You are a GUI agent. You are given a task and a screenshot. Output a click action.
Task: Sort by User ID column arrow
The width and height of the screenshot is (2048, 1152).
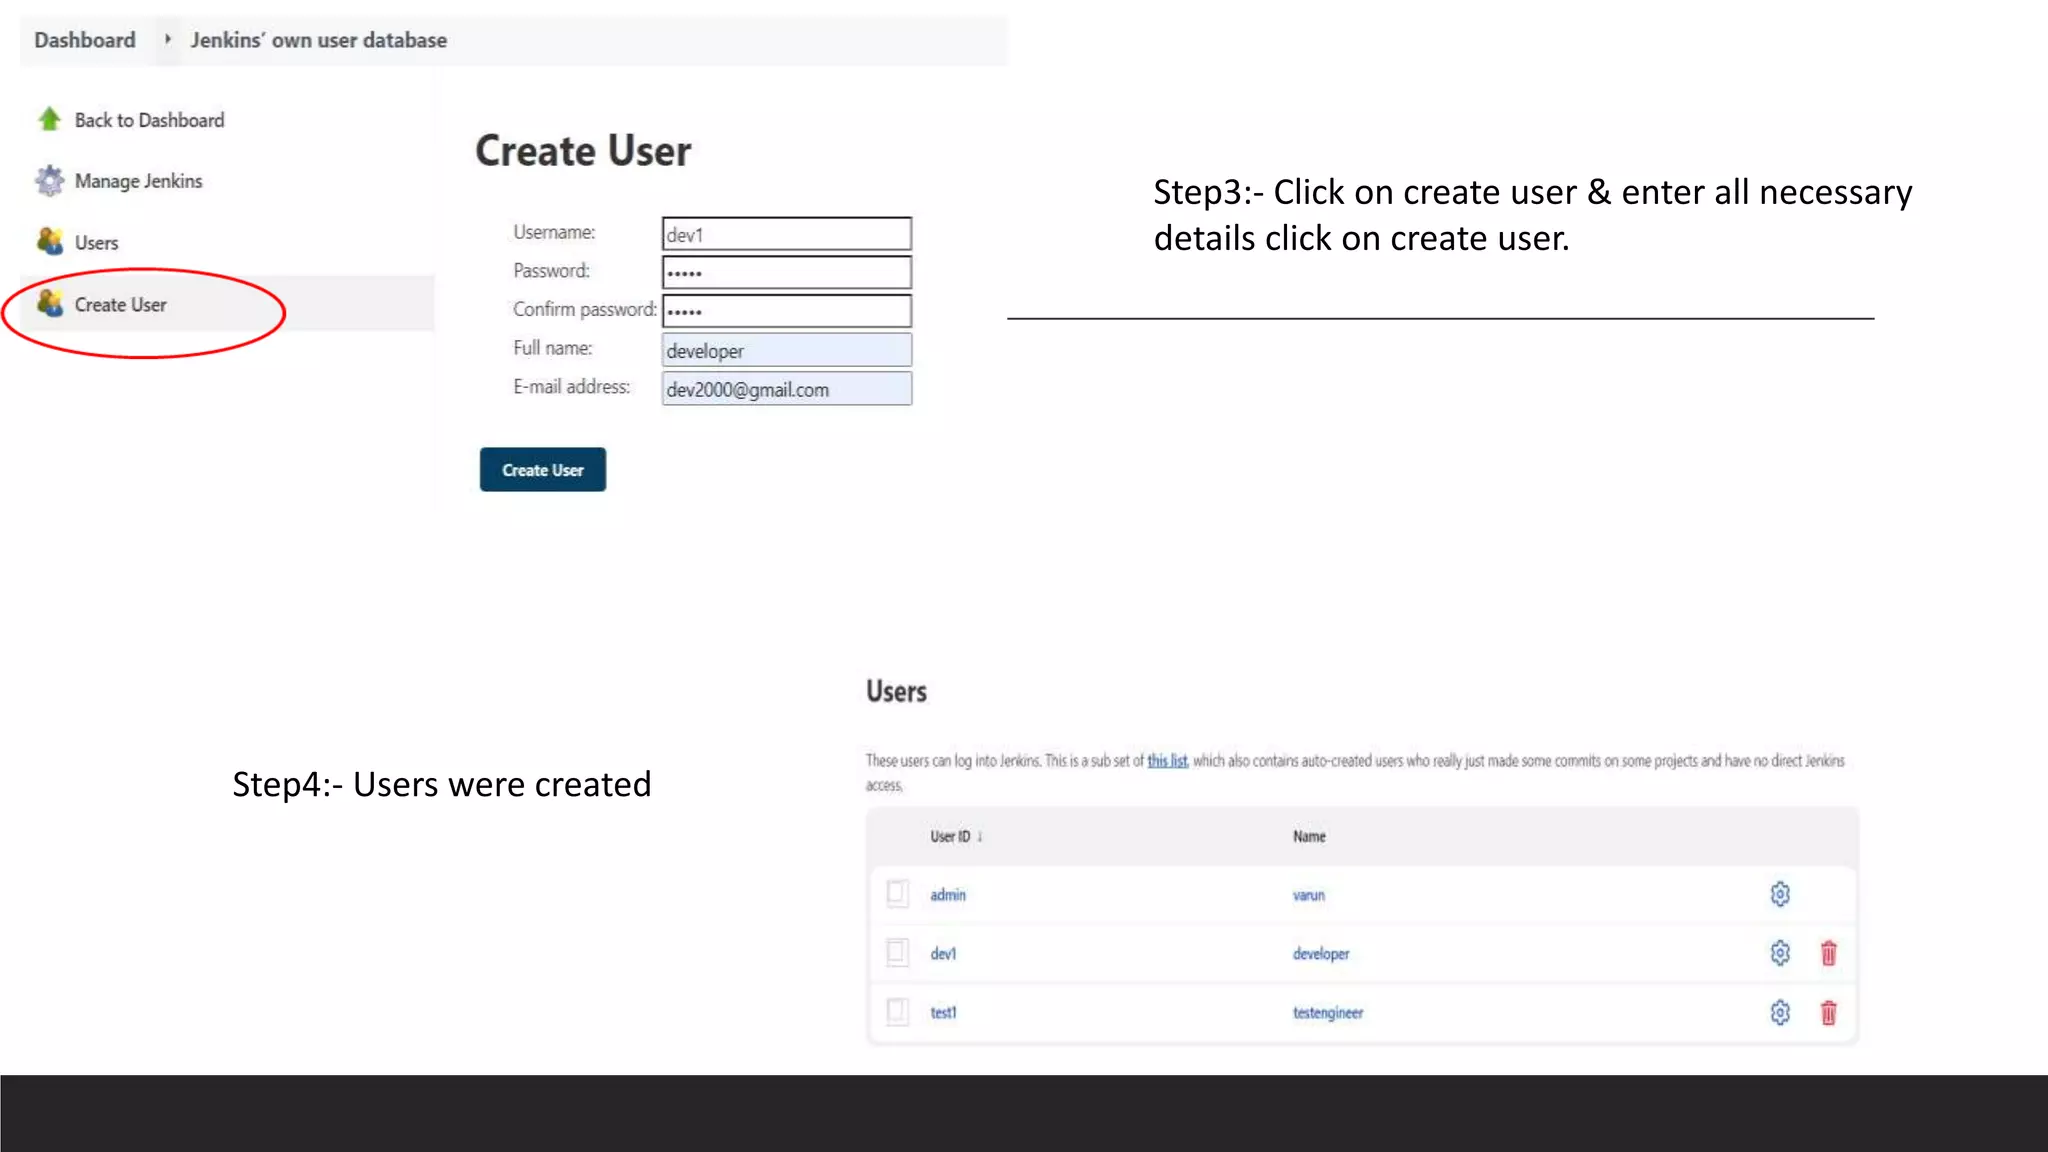coord(980,837)
